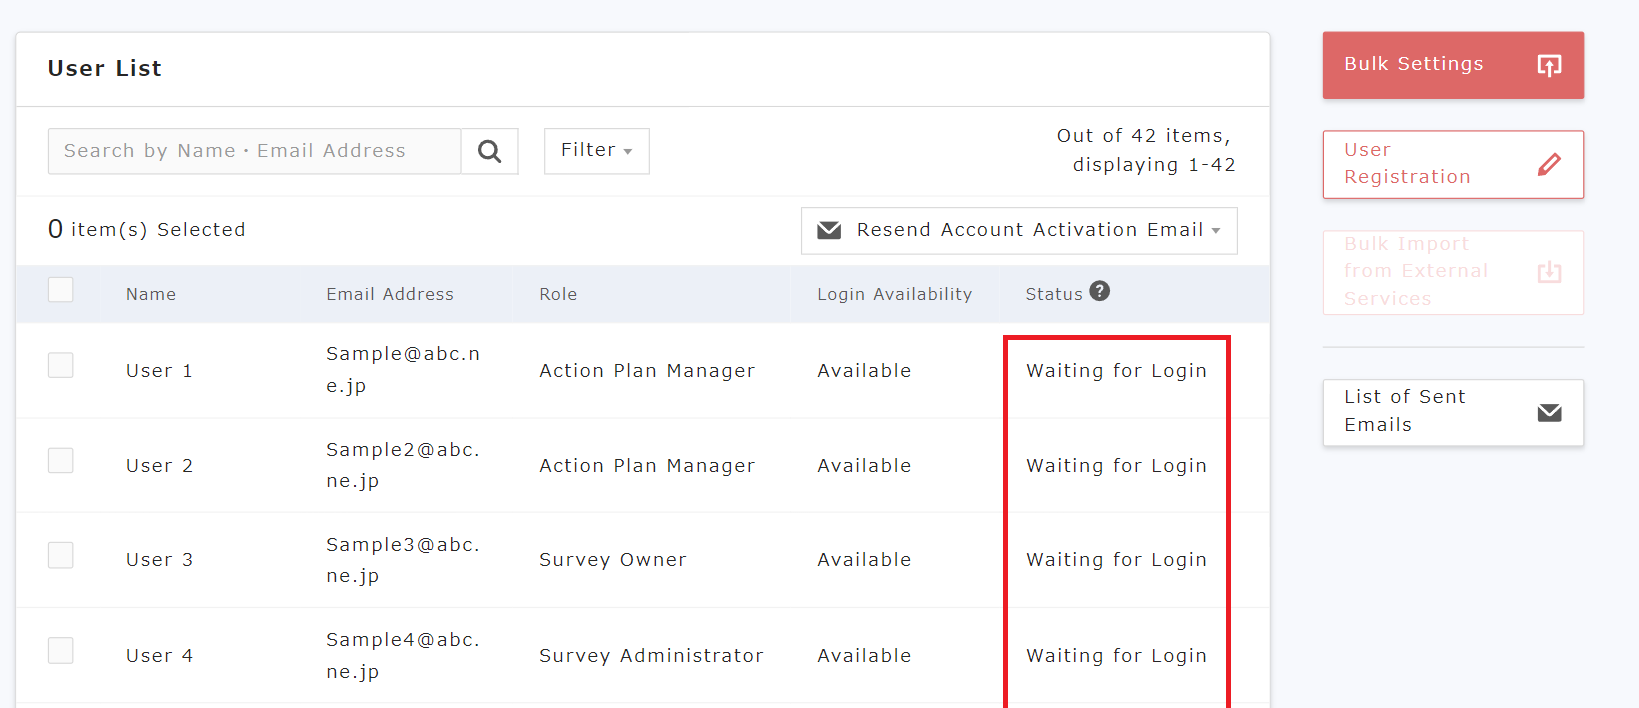Click the Status help question mark icon
This screenshot has width=1639, height=708.
point(1099,291)
